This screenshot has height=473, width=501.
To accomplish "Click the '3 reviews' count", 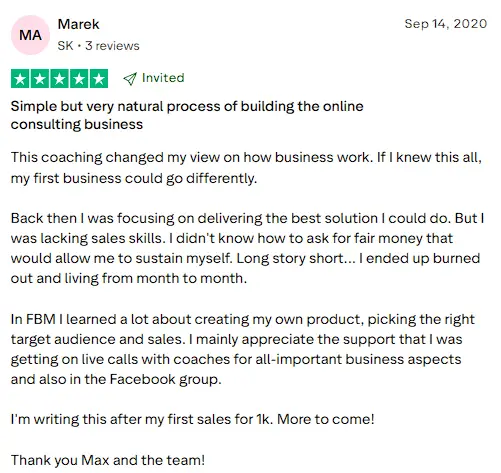I will coord(112,46).
